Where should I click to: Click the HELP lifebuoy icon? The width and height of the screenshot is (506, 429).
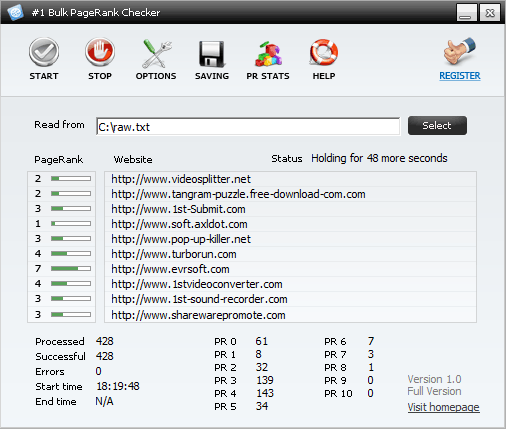click(324, 52)
